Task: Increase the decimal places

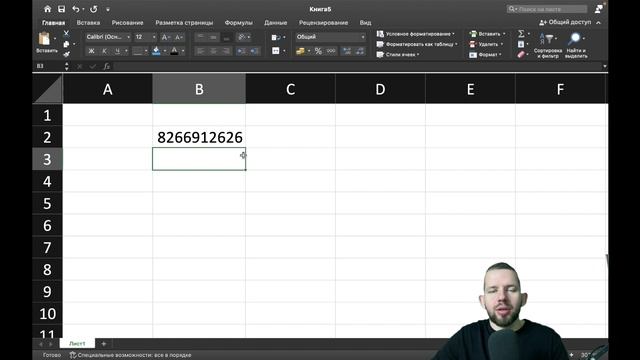Action: point(347,51)
